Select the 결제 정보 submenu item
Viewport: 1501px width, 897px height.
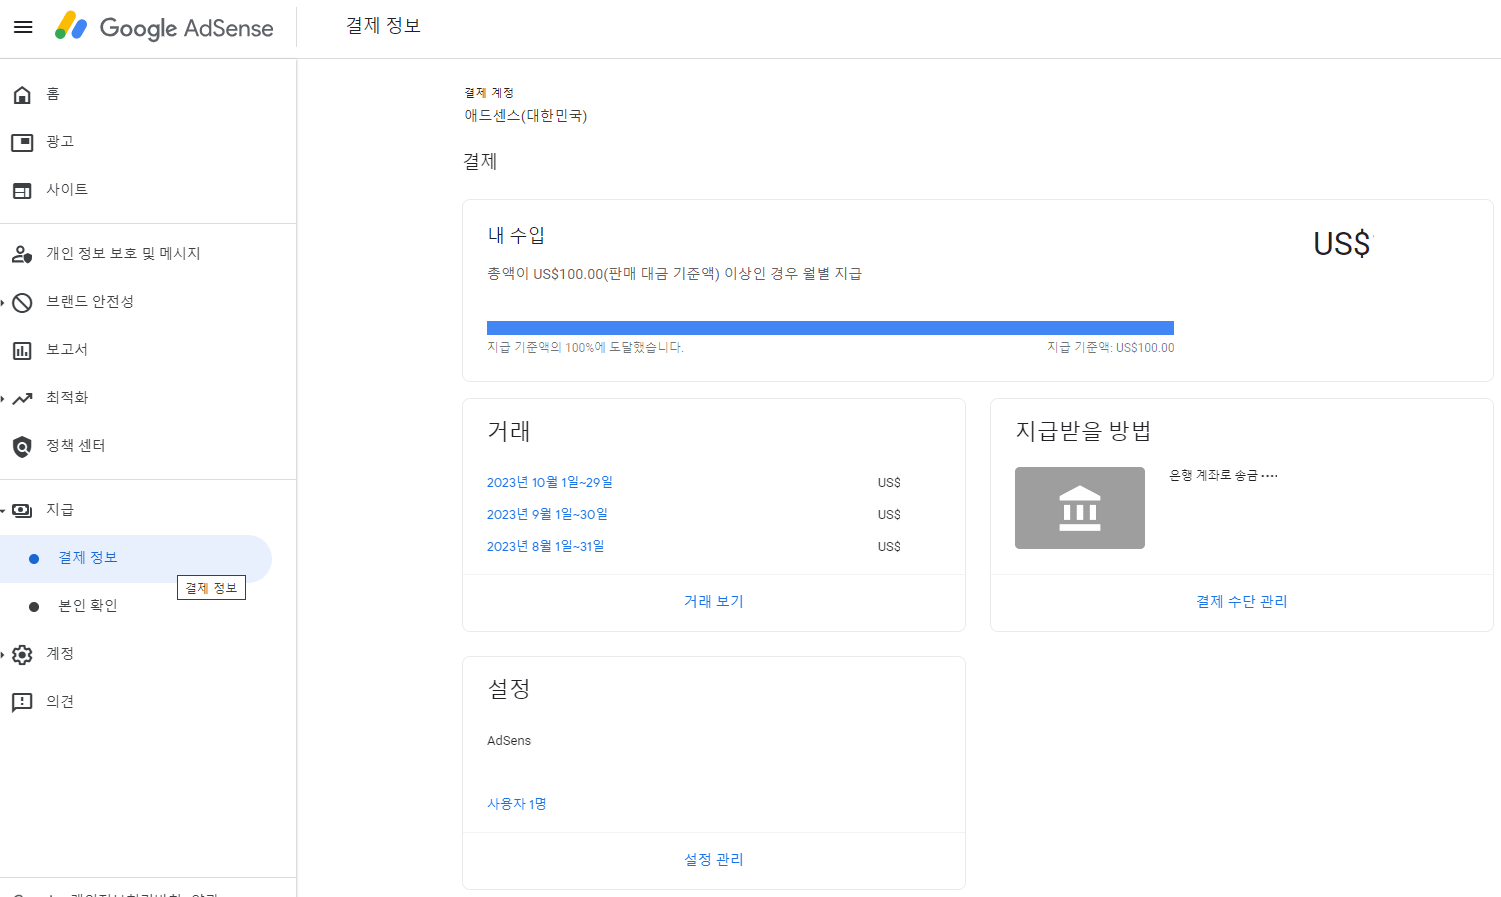(136, 558)
